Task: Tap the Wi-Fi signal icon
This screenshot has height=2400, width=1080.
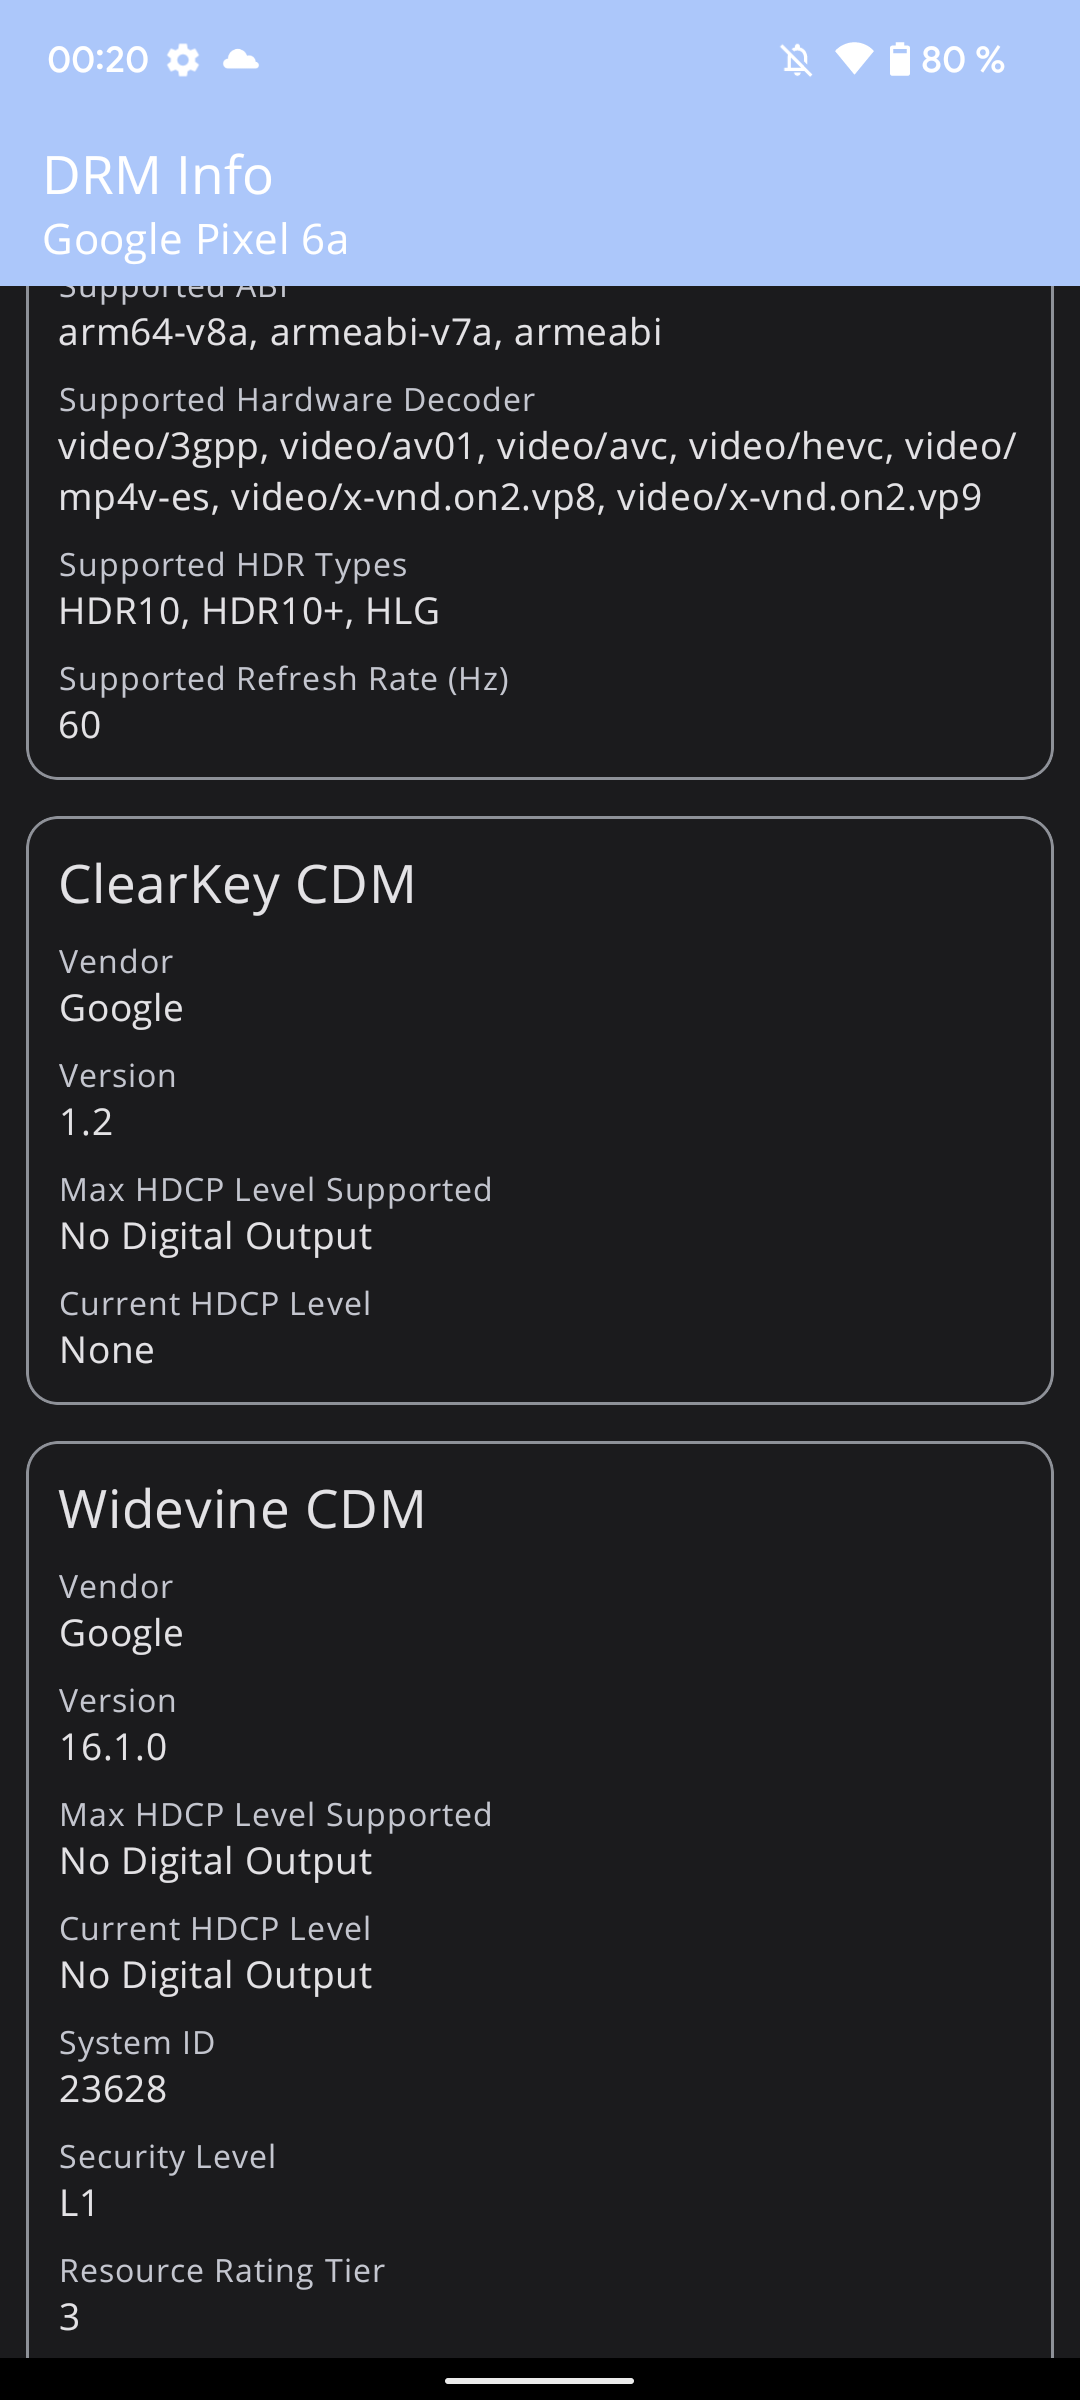Action: (x=854, y=59)
